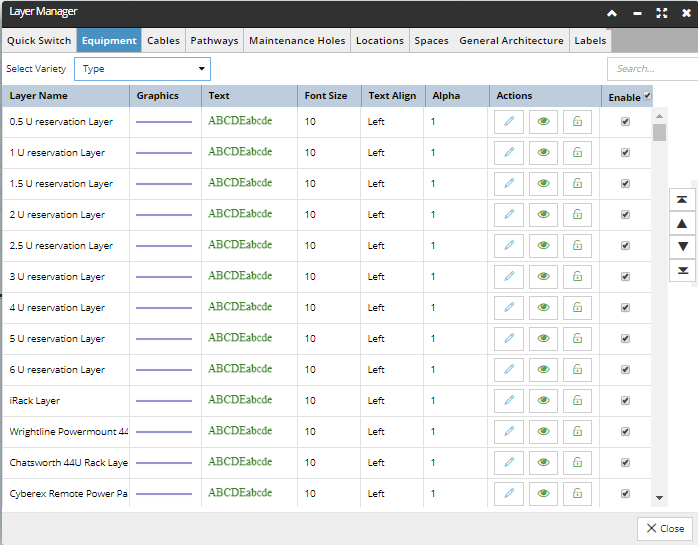Click text color sample for 4 U reservation Layer
Image resolution: width=698 pixels, height=545 pixels.
coord(240,307)
